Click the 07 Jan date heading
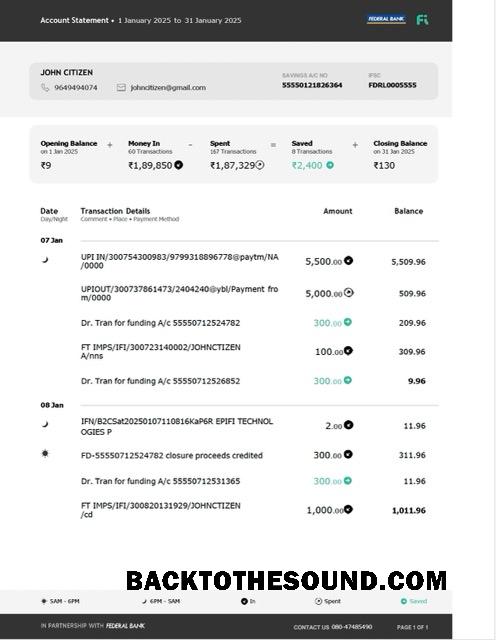Image resolution: width=496 pixels, height=640 pixels. [52, 240]
